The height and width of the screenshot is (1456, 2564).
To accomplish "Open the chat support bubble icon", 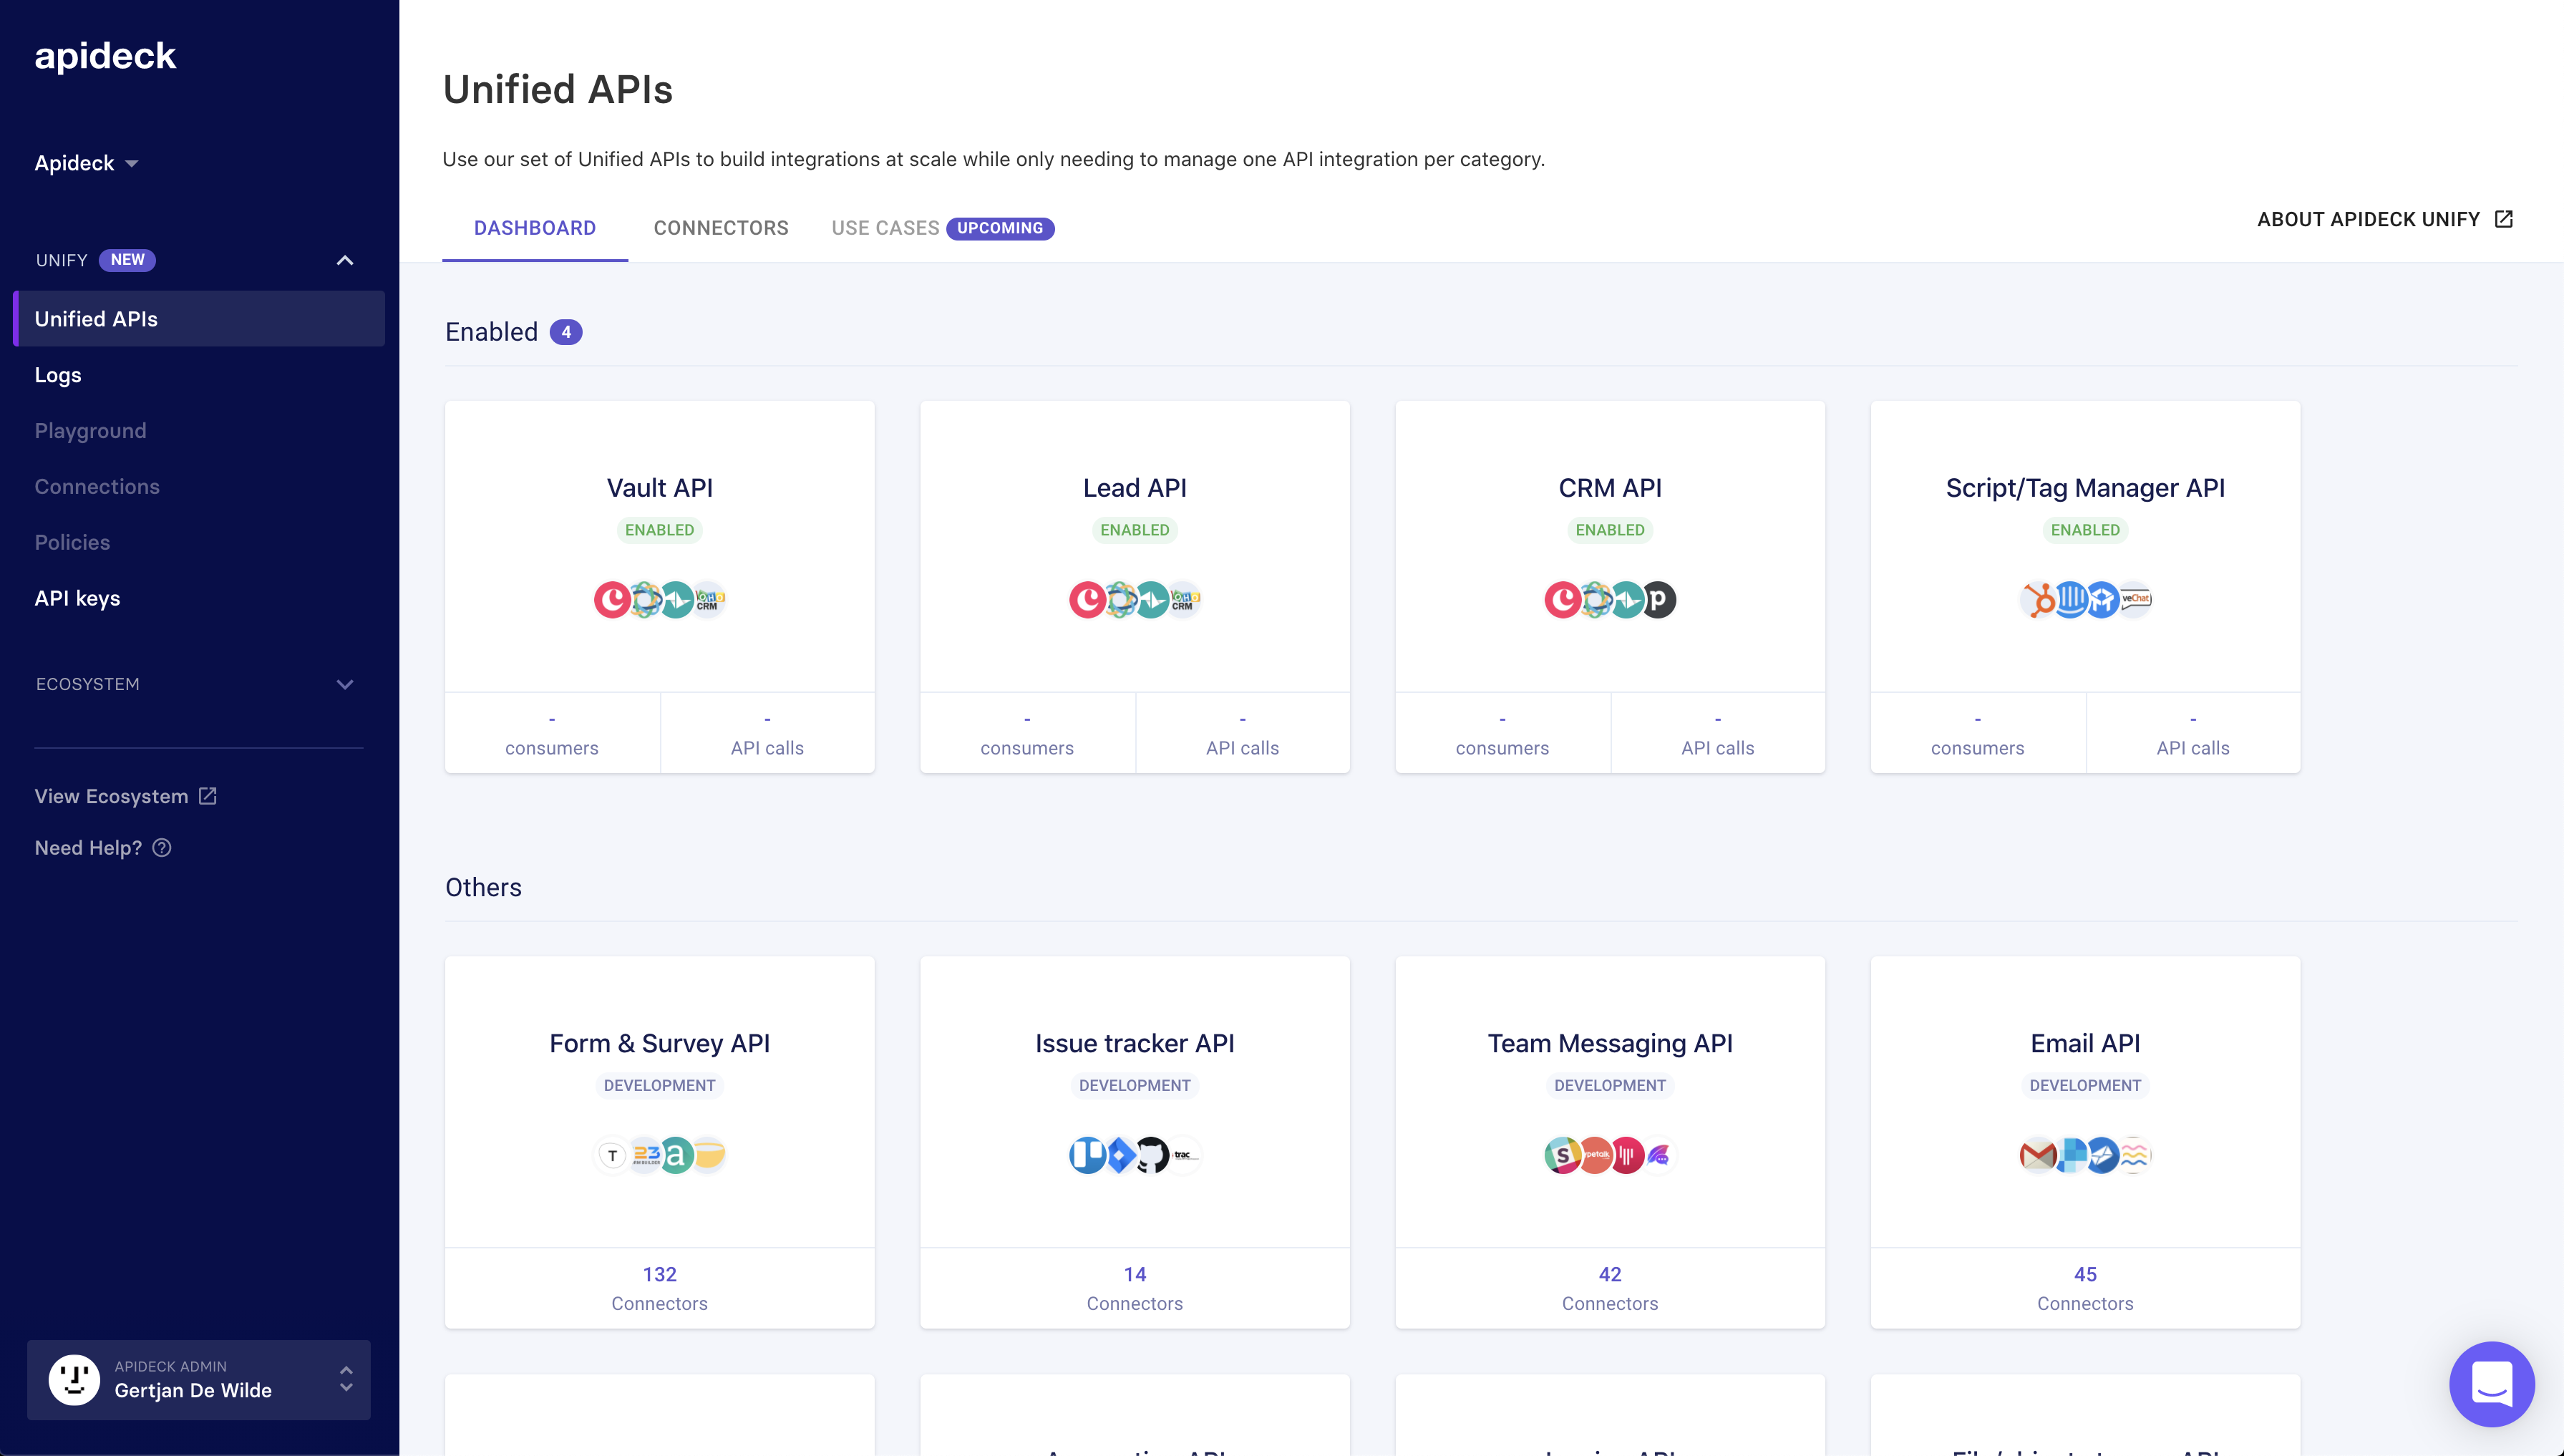I will click(x=2491, y=1384).
